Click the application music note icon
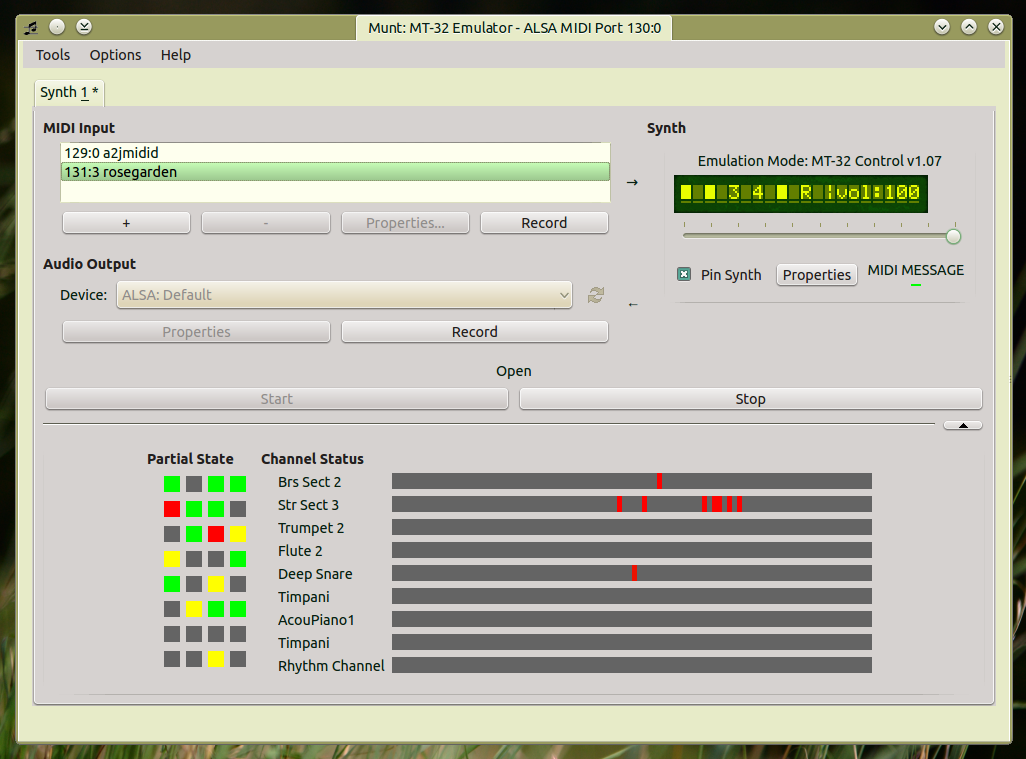The image size is (1026, 759). tap(31, 27)
